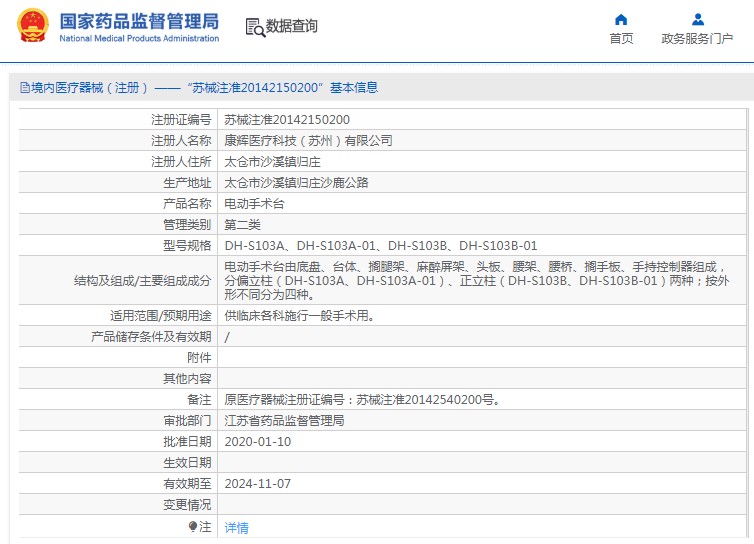Click approval department 江苏省药品监督管理局 value
This screenshot has height=544, width=754.
284,421
